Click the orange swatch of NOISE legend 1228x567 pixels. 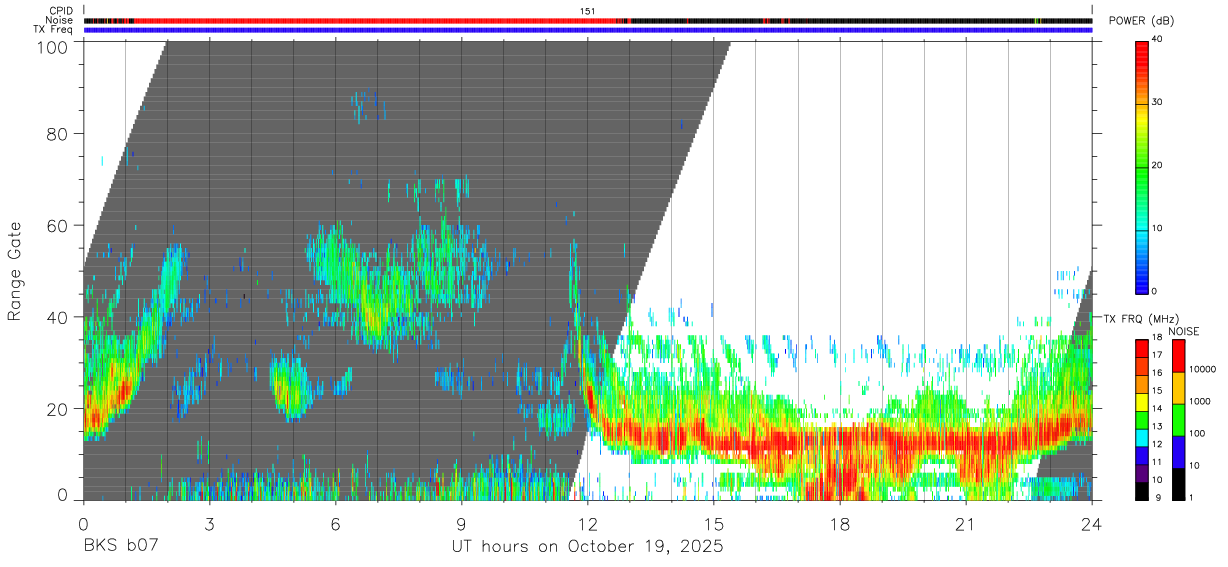(1177, 388)
